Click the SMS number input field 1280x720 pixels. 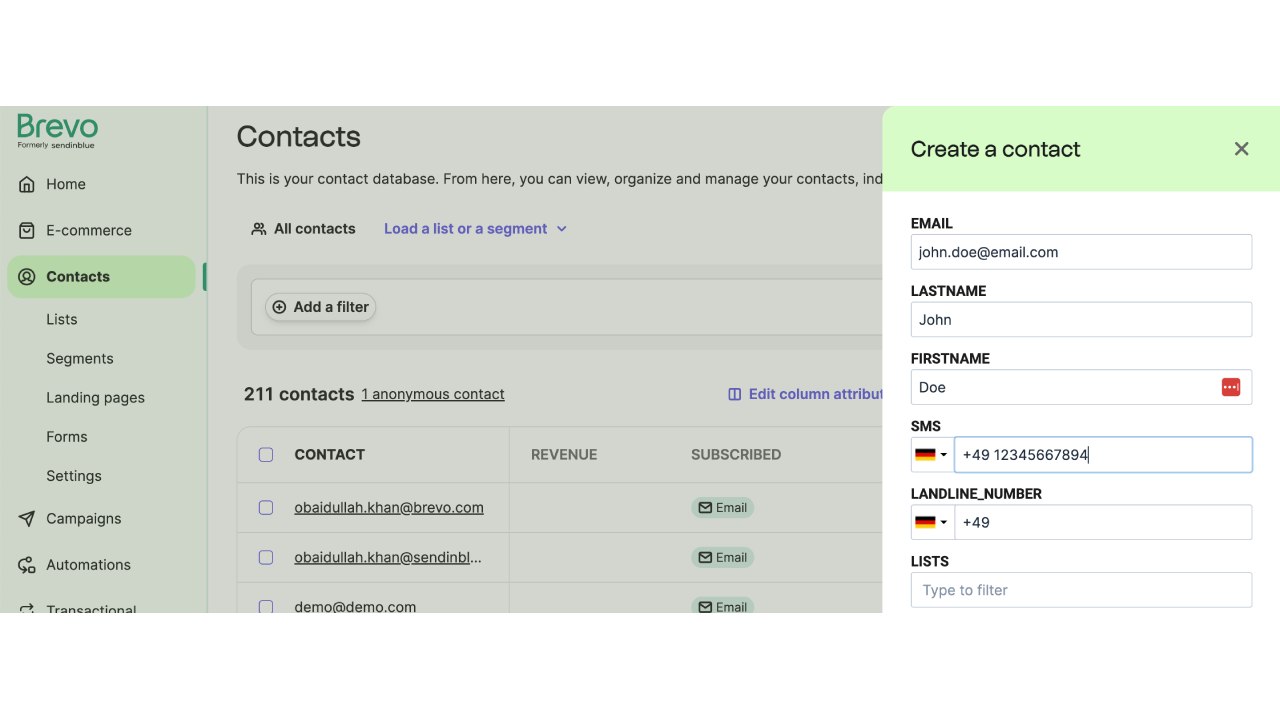coord(1103,455)
